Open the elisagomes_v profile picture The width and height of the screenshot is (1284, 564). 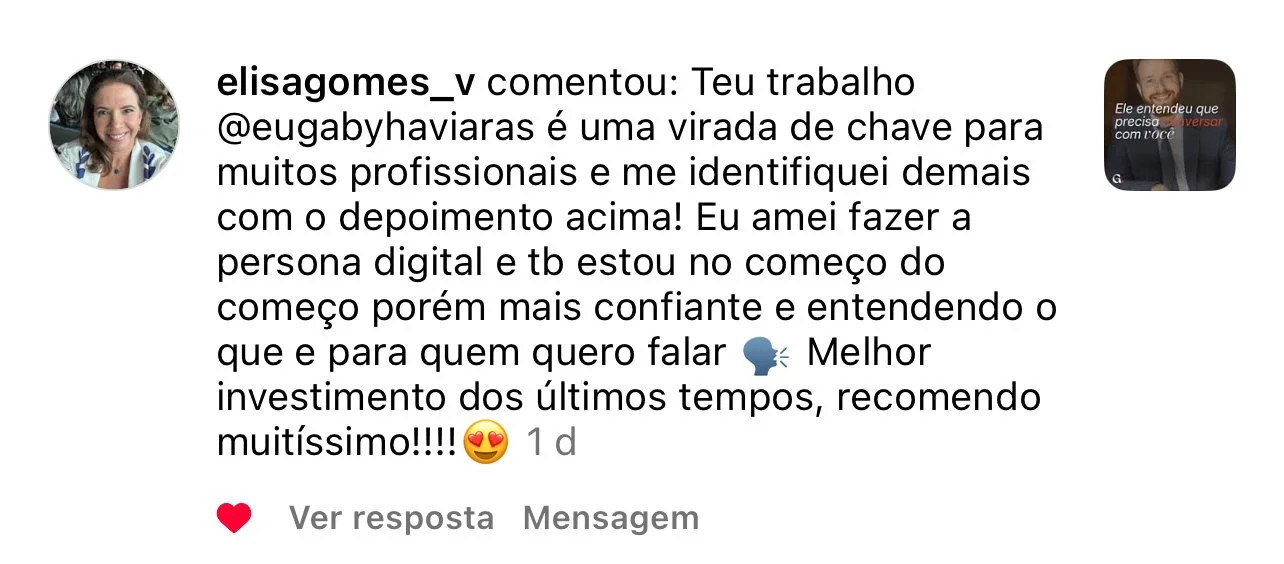(114, 124)
